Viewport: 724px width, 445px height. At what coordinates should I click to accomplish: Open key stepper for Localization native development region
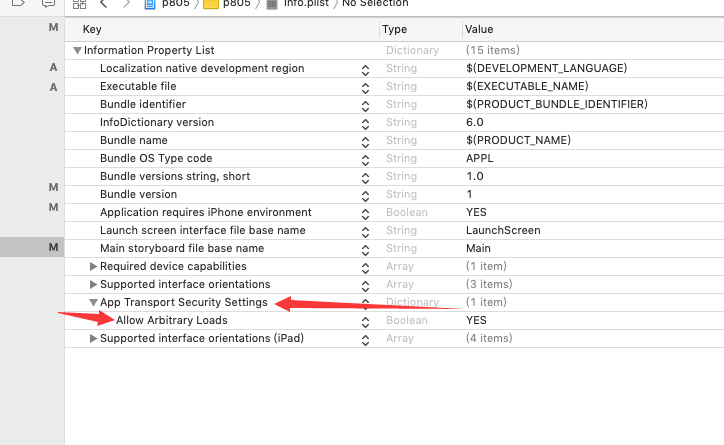365,70
